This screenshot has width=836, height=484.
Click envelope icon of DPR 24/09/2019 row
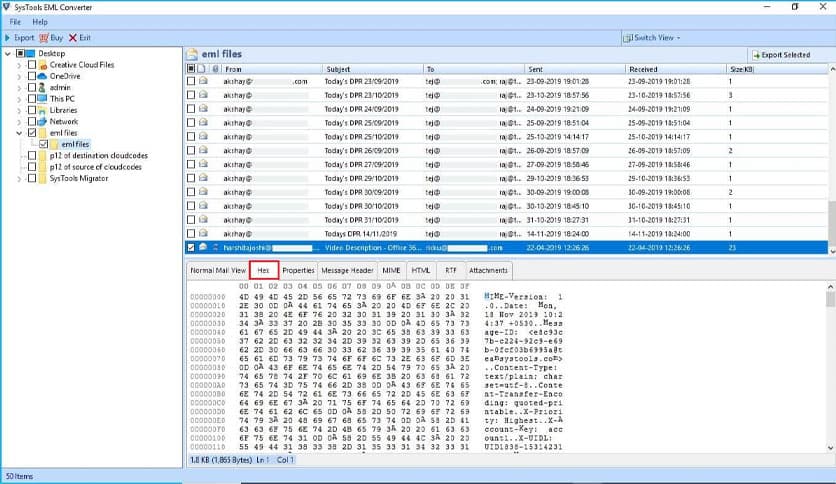point(203,109)
